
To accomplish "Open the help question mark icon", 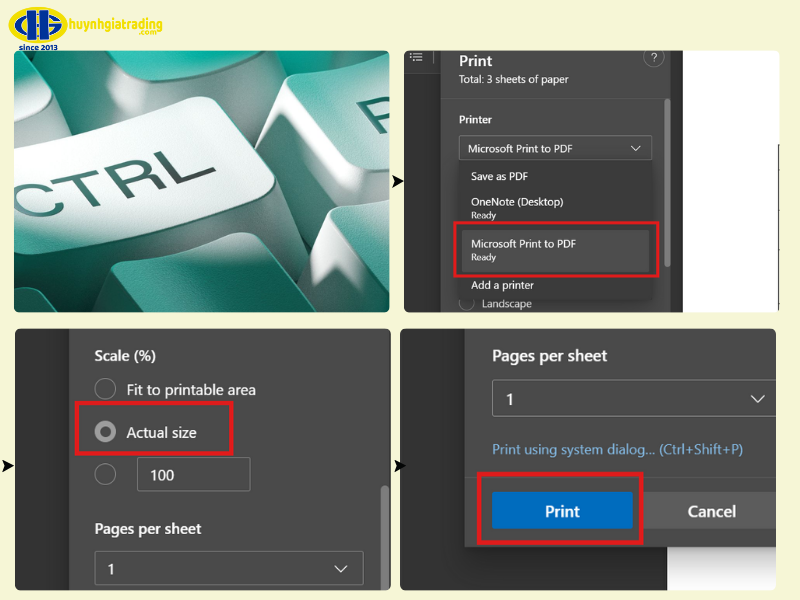I will pos(654,58).
